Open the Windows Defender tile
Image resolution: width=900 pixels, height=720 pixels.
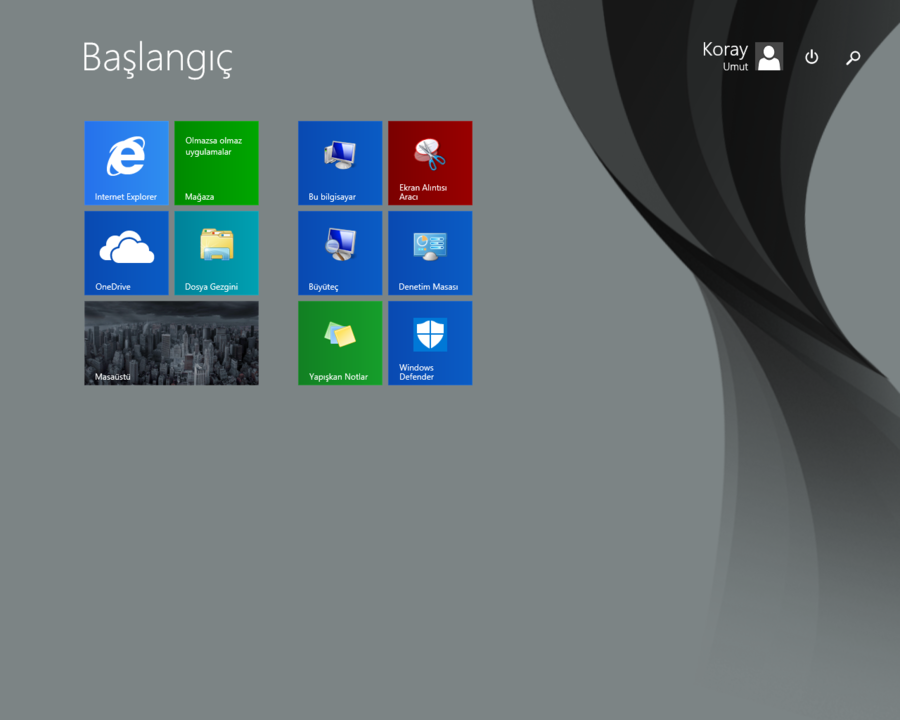(x=430, y=343)
